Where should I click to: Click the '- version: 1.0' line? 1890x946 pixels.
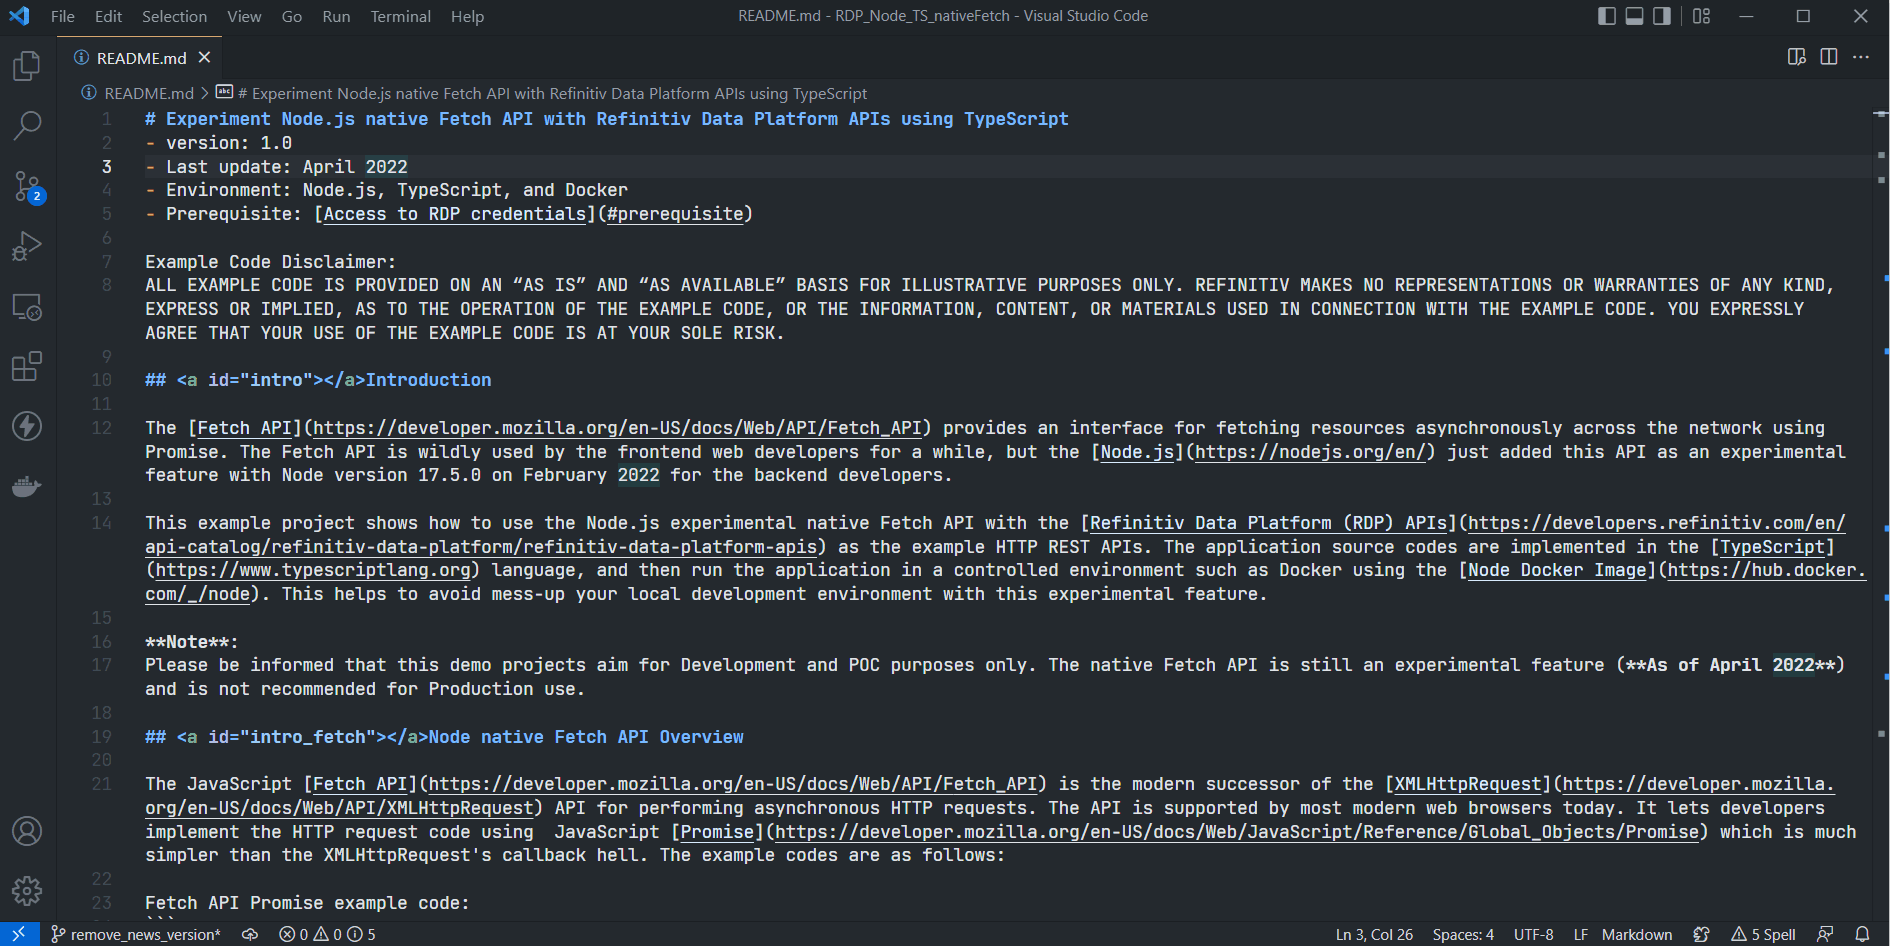218,143
